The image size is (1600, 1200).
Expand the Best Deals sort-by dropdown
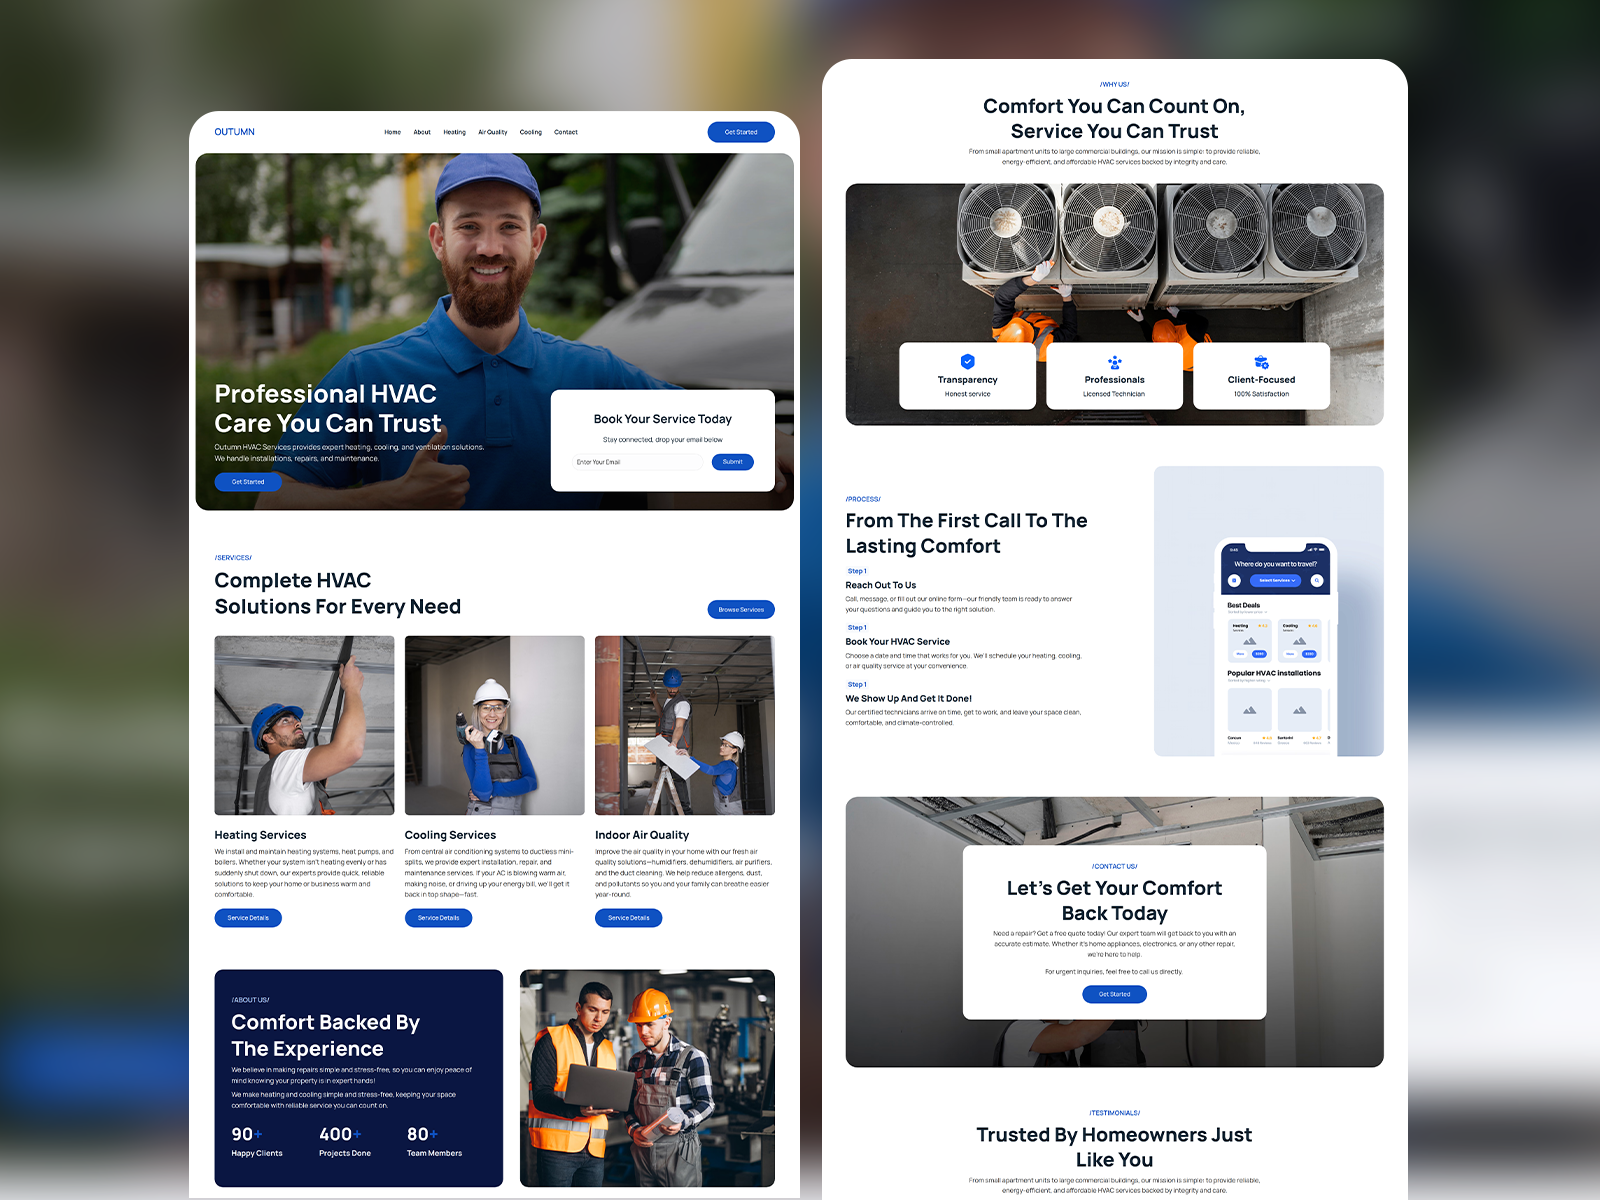pyautogui.click(x=1247, y=612)
